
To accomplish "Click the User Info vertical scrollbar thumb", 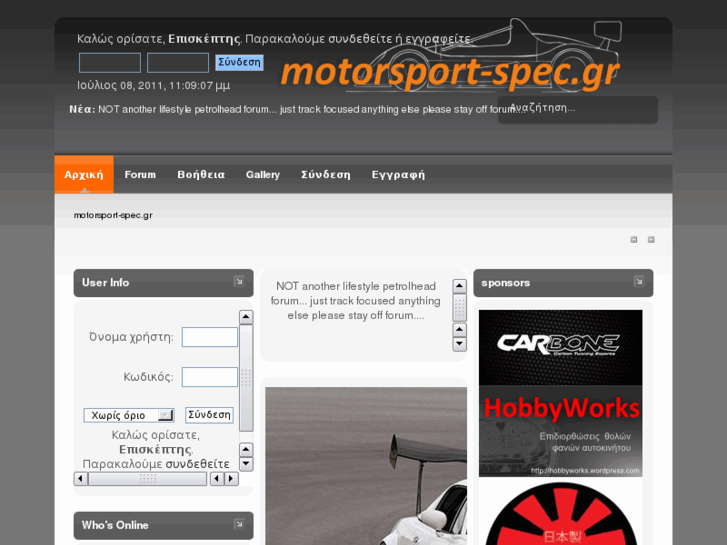I will [246, 378].
